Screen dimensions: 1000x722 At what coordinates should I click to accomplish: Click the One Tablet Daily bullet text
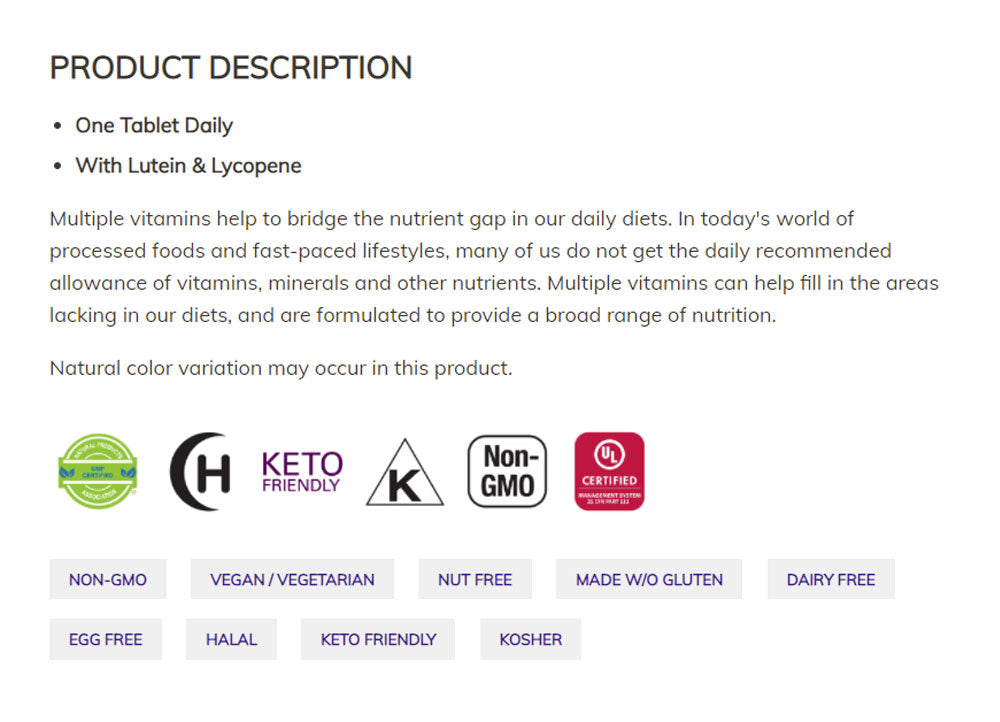click(154, 126)
